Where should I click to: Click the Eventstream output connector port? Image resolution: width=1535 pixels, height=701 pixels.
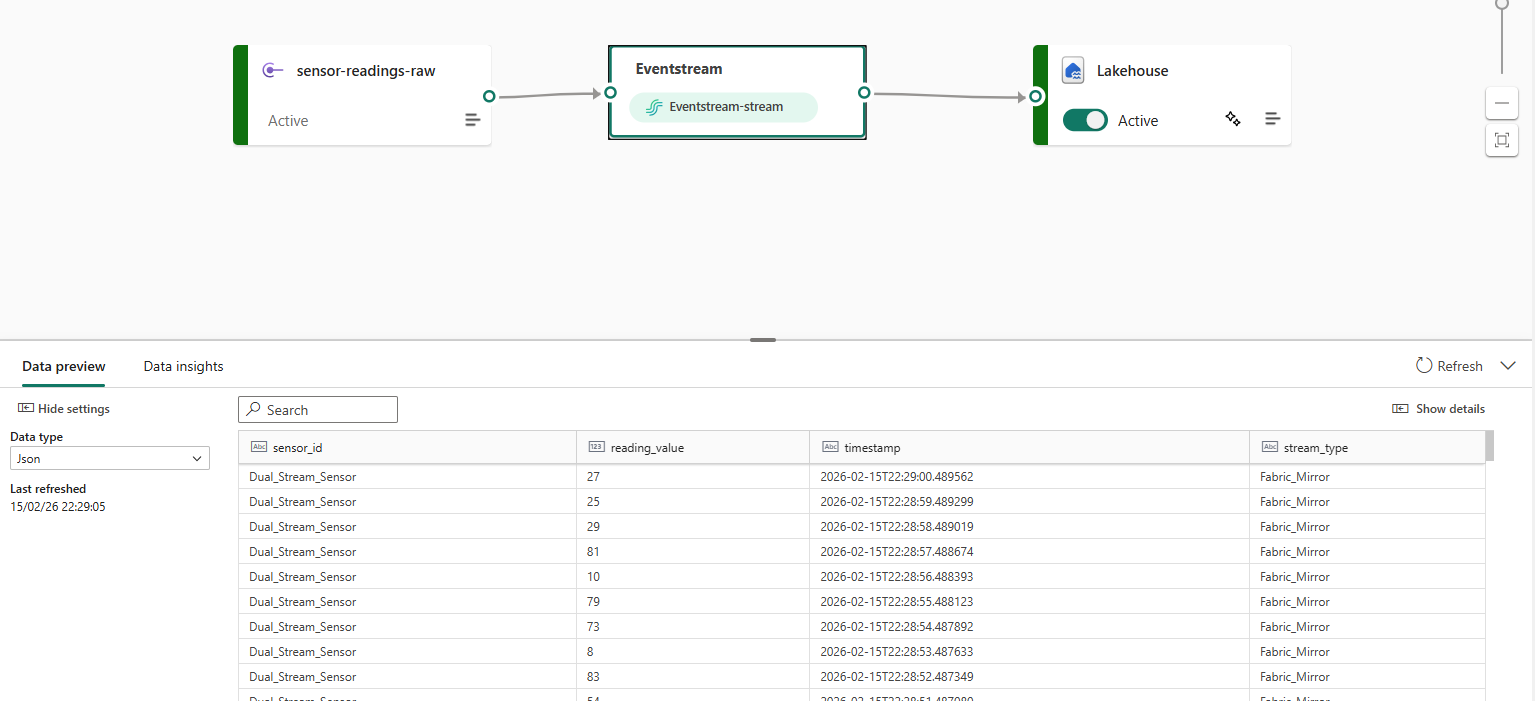point(864,92)
